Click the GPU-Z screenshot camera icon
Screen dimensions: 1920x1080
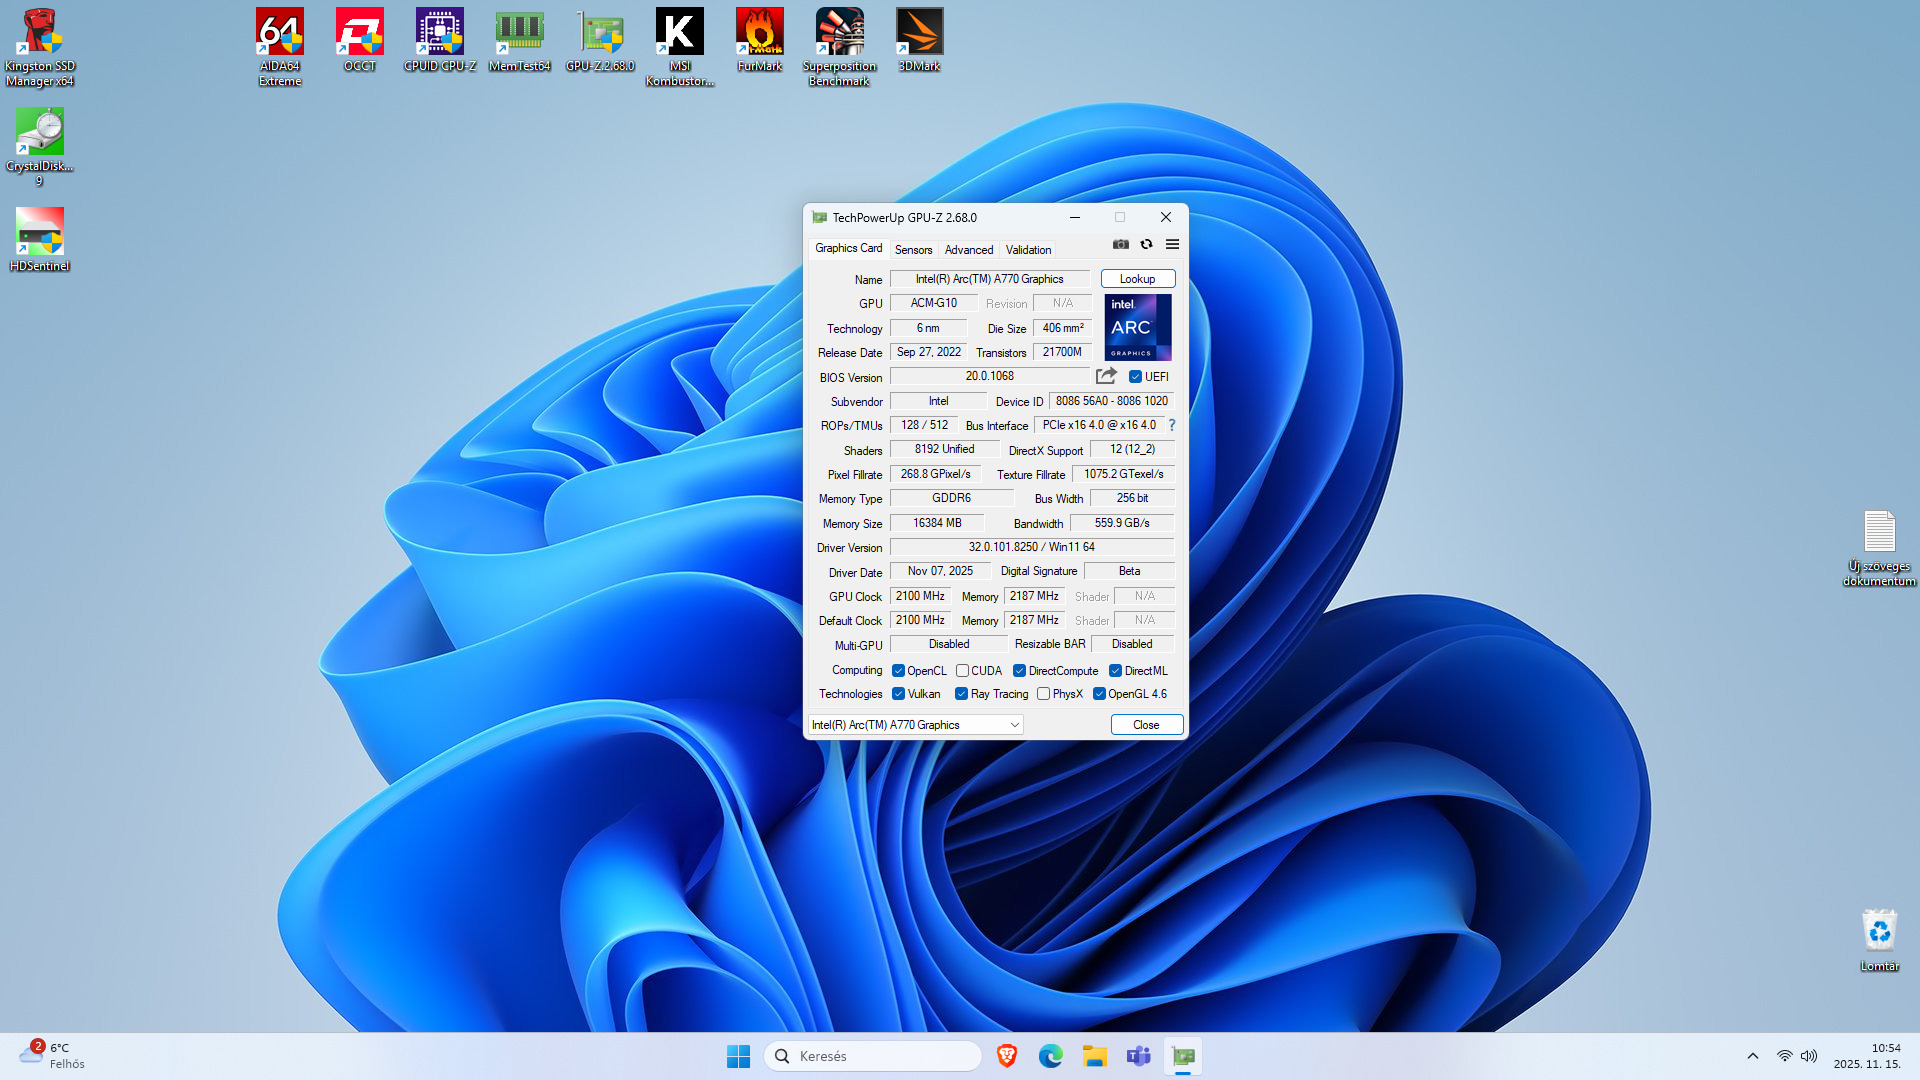point(1120,244)
